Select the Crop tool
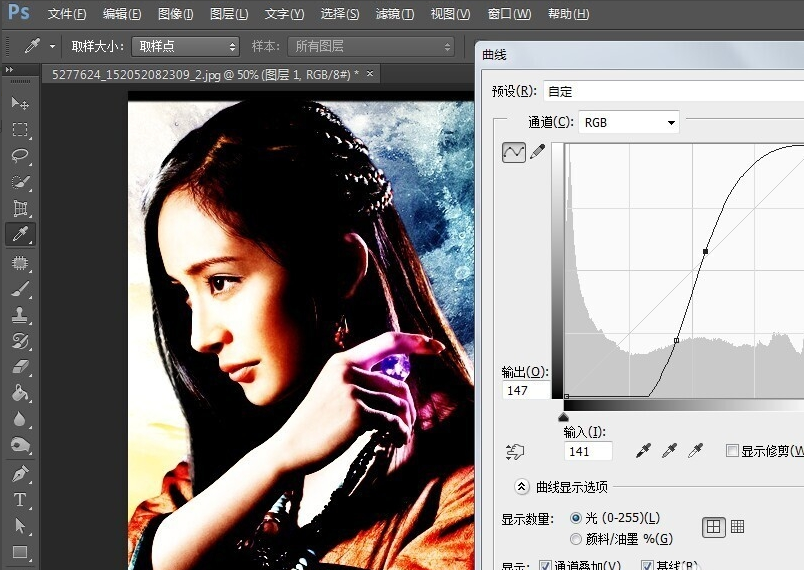 tap(20, 208)
